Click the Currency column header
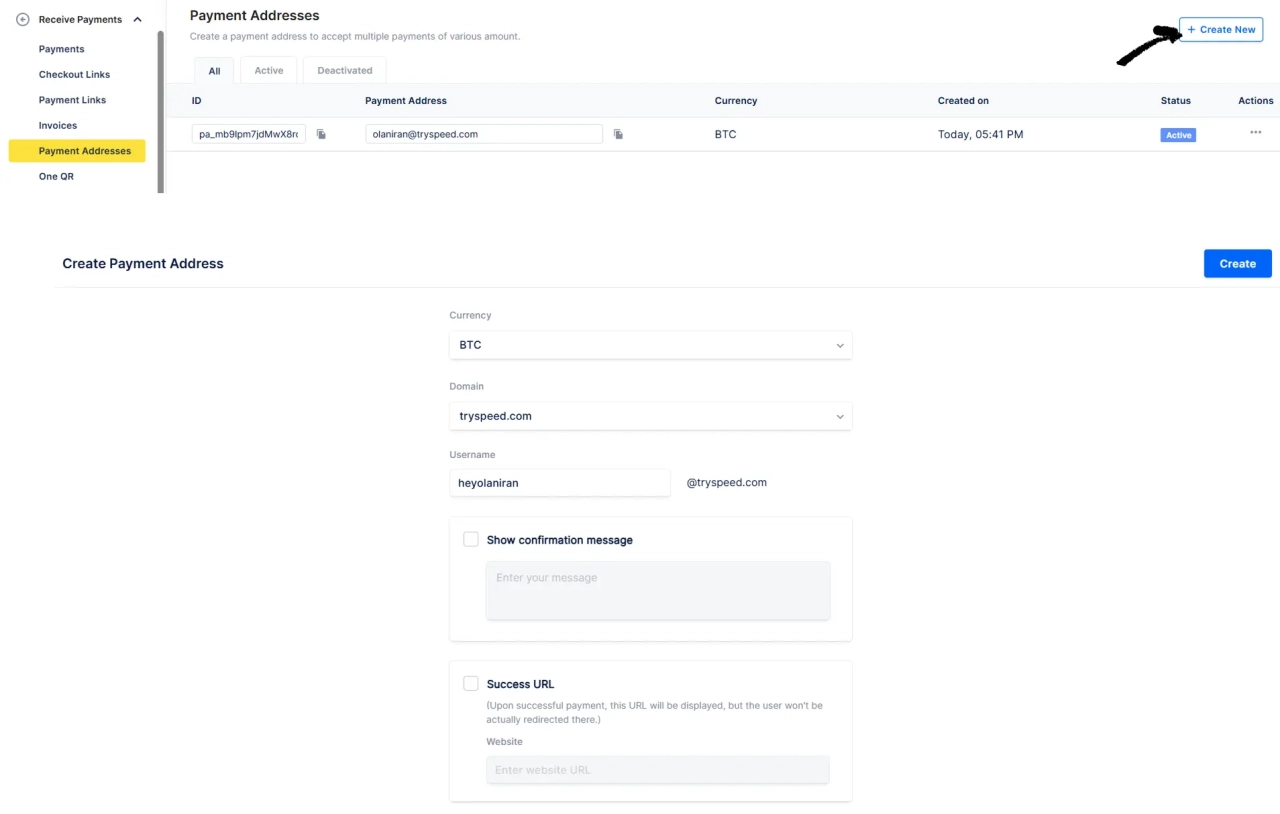The width and height of the screenshot is (1280, 814). pos(736,101)
